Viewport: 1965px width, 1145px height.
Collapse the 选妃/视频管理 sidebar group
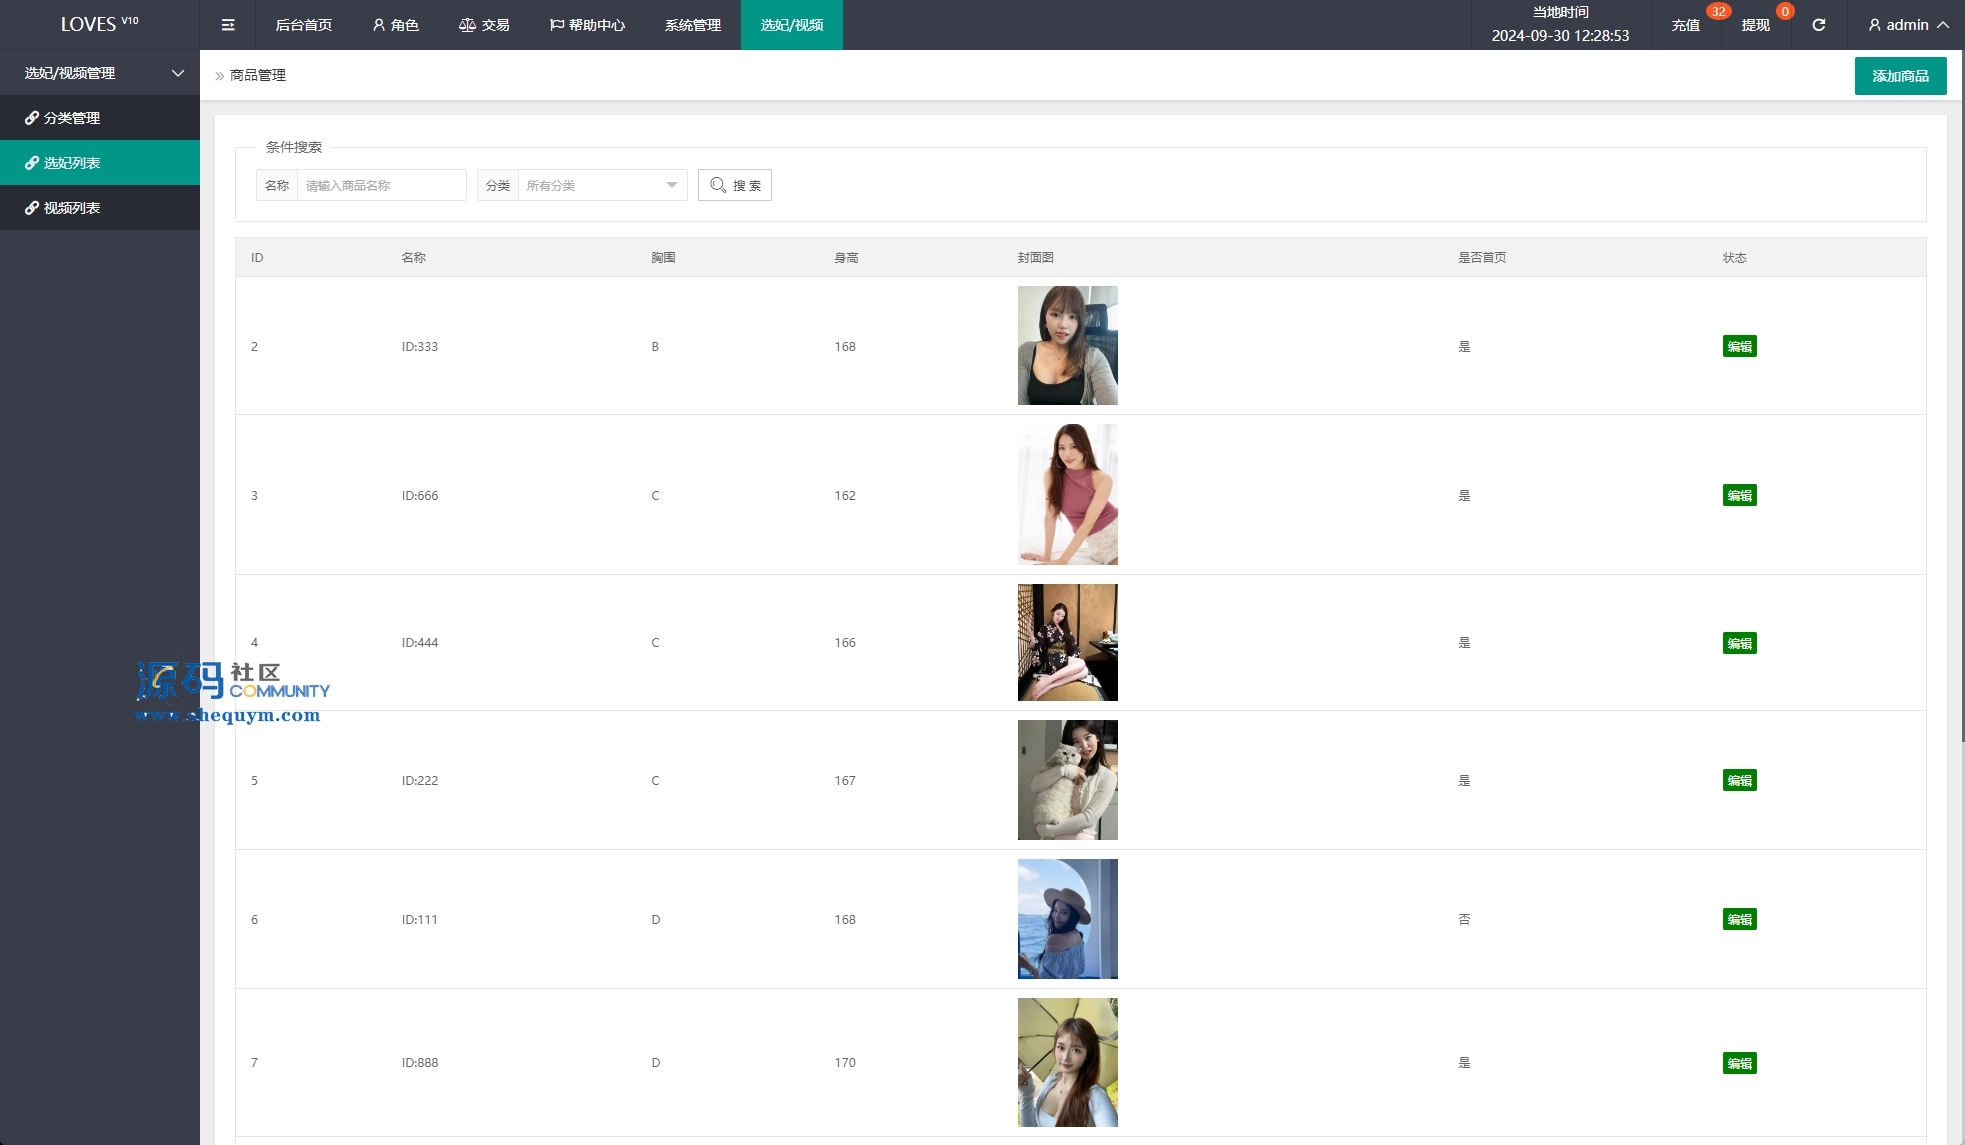tap(100, 73)
